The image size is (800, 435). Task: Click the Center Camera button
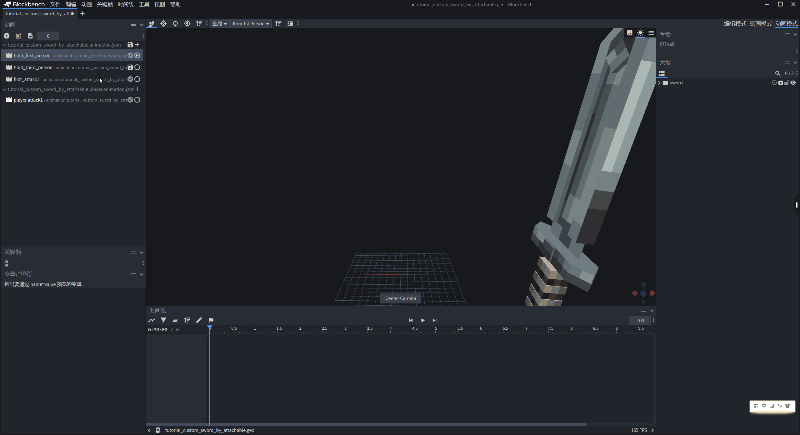[x=400, y=298]
